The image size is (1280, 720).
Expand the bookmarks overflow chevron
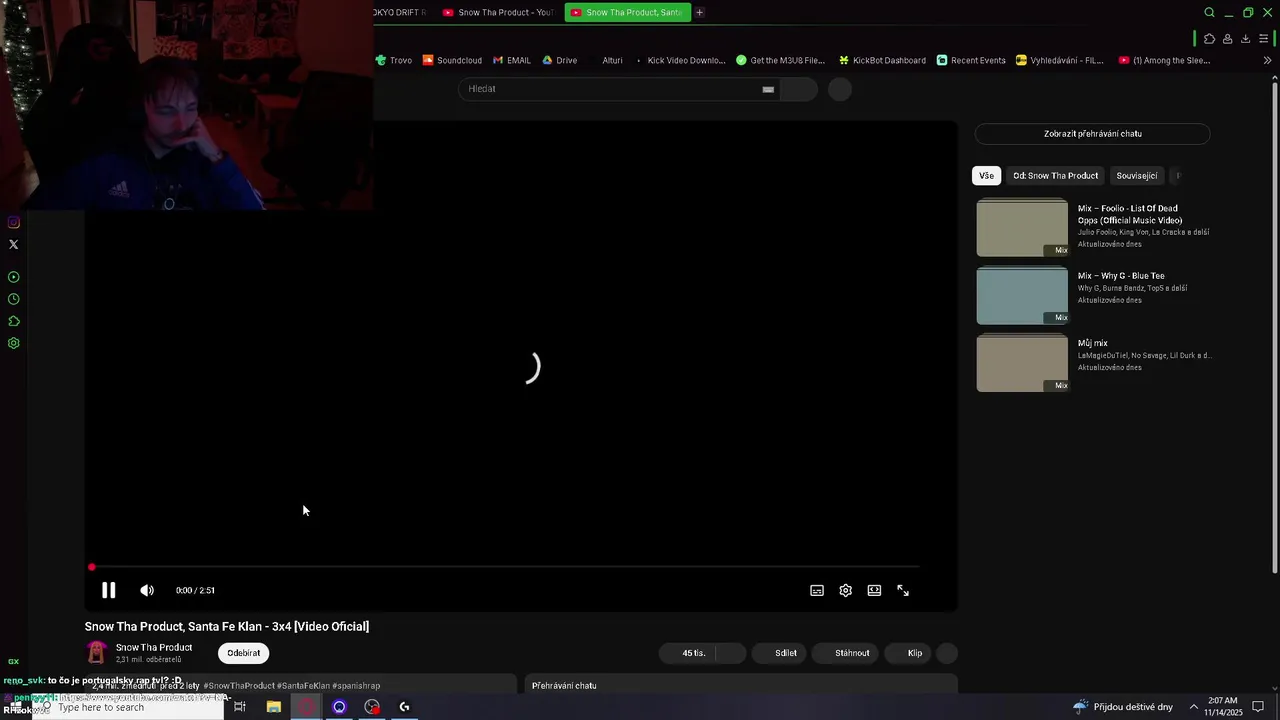1267,60
